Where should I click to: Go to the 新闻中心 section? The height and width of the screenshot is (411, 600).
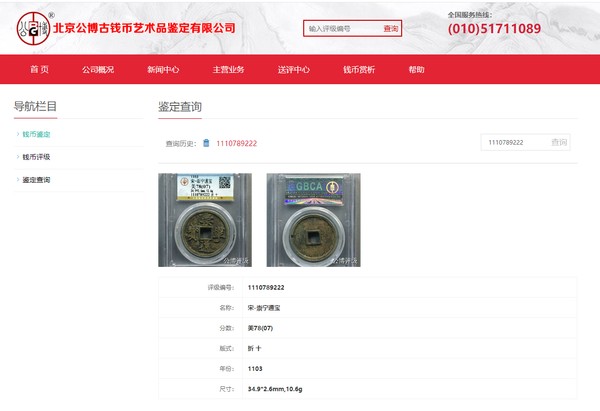[x=163, y=70]
